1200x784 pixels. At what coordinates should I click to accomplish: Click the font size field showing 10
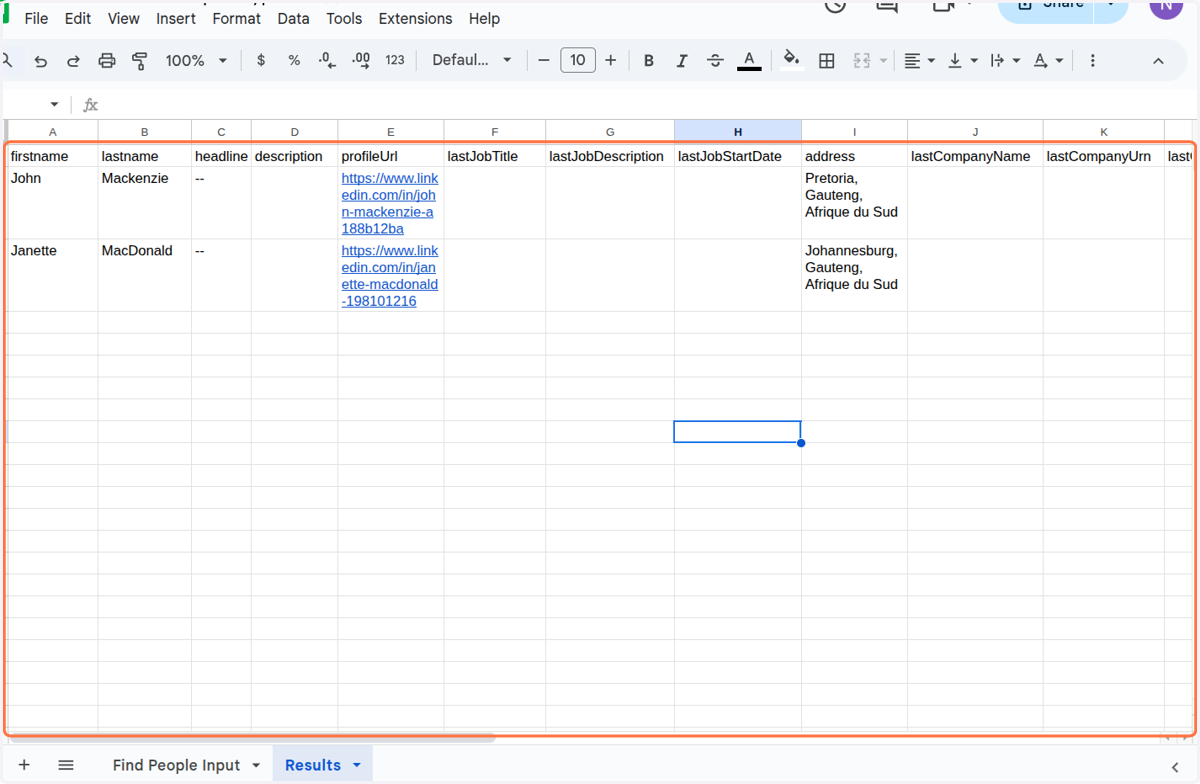coord(578,60)
